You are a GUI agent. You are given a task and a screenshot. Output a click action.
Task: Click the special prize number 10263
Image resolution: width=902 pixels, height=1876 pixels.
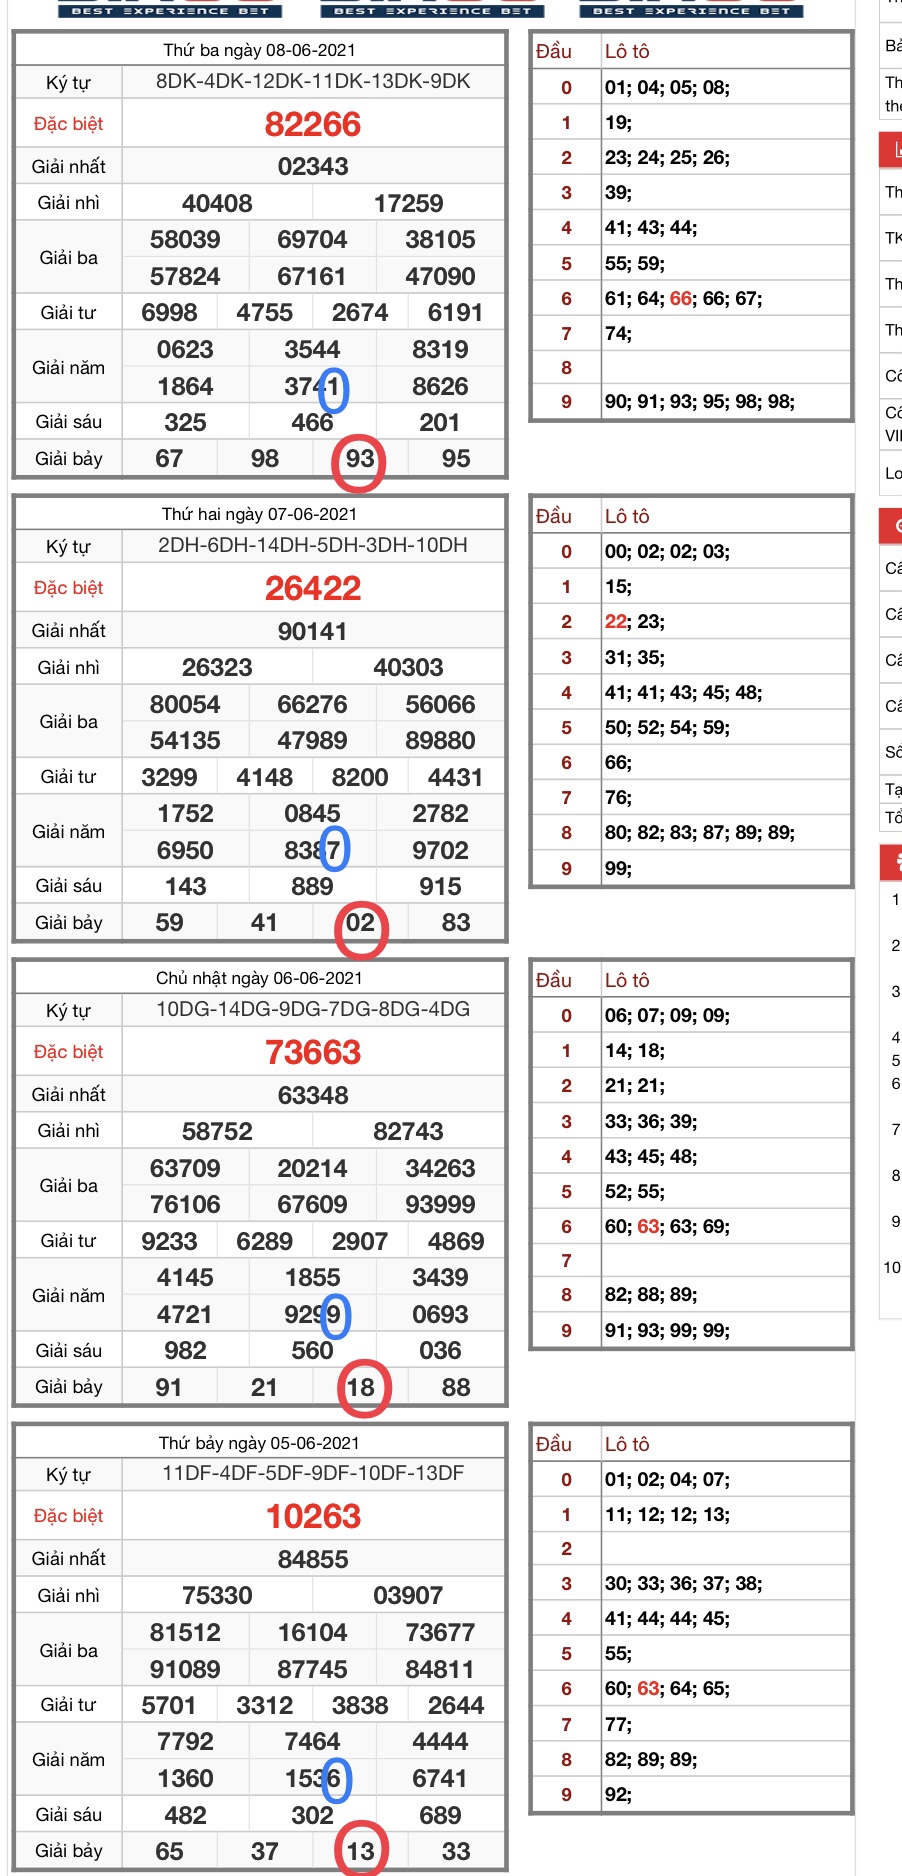[x=313, y=1516]
